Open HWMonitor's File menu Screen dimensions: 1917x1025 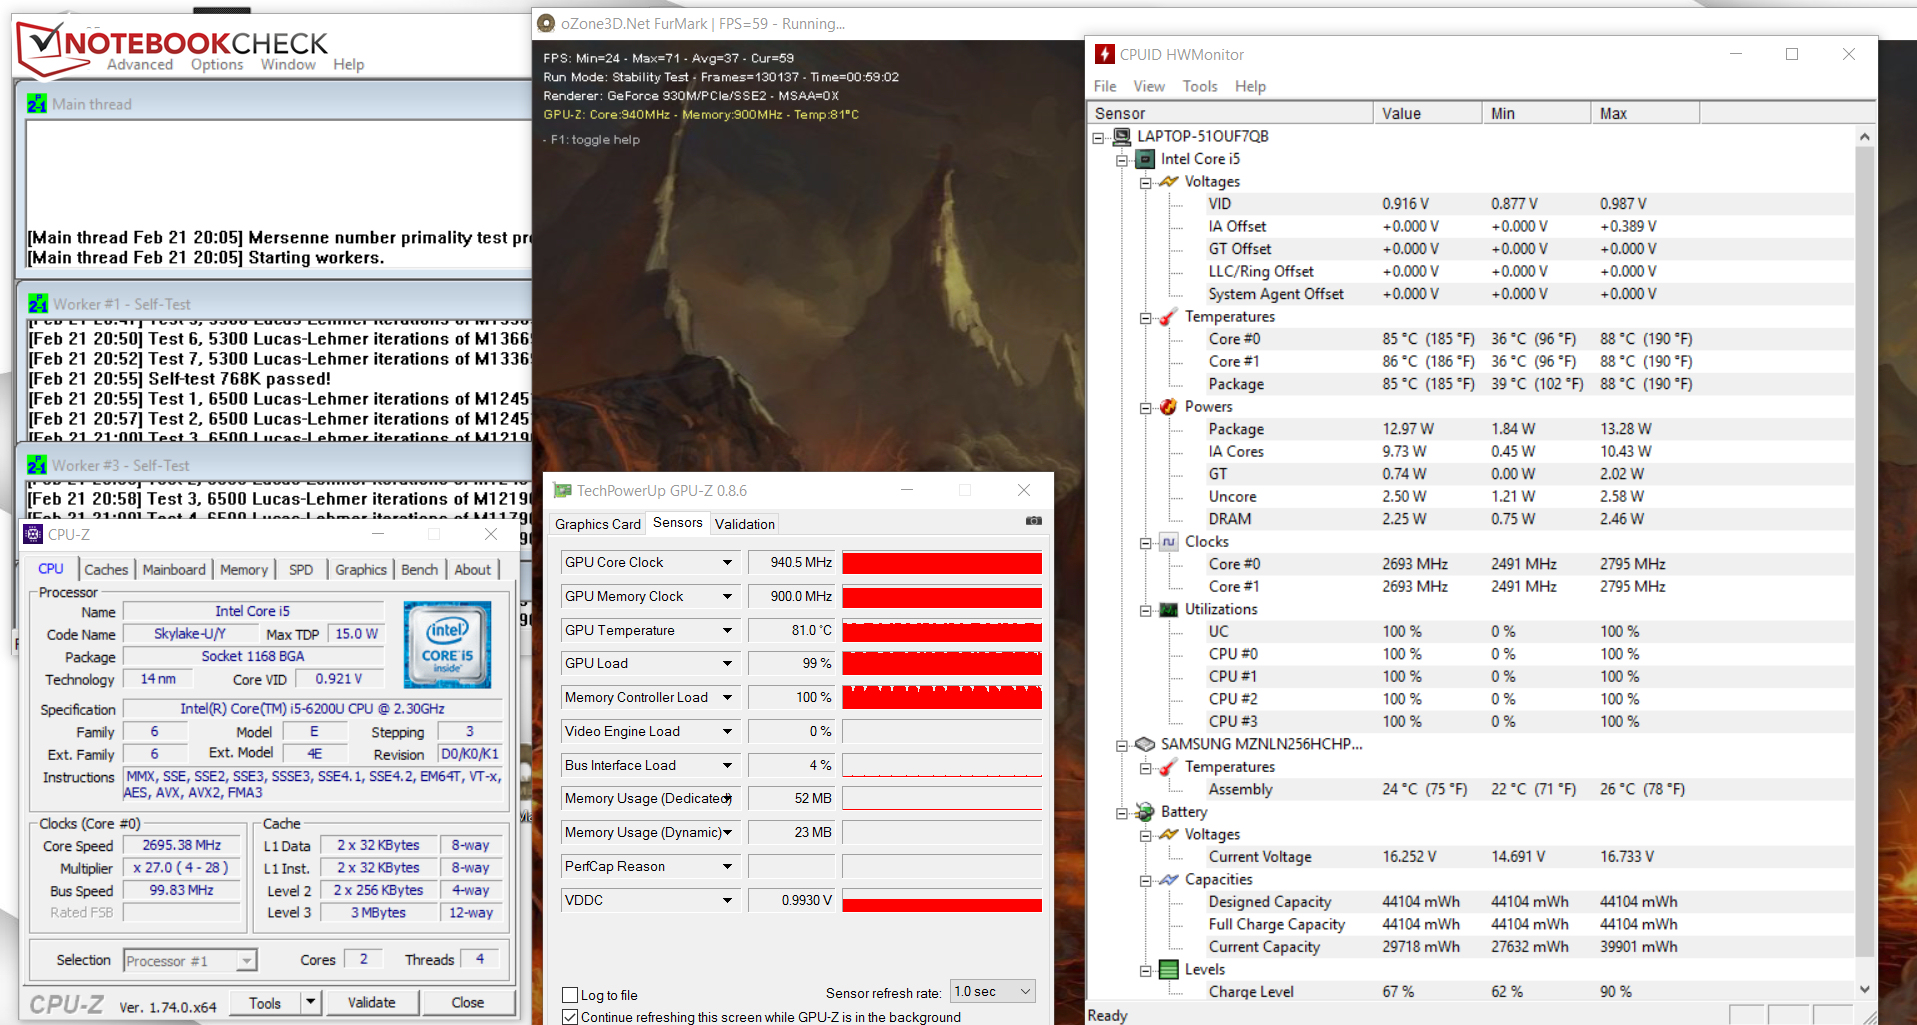click(x=1105, y=86)
